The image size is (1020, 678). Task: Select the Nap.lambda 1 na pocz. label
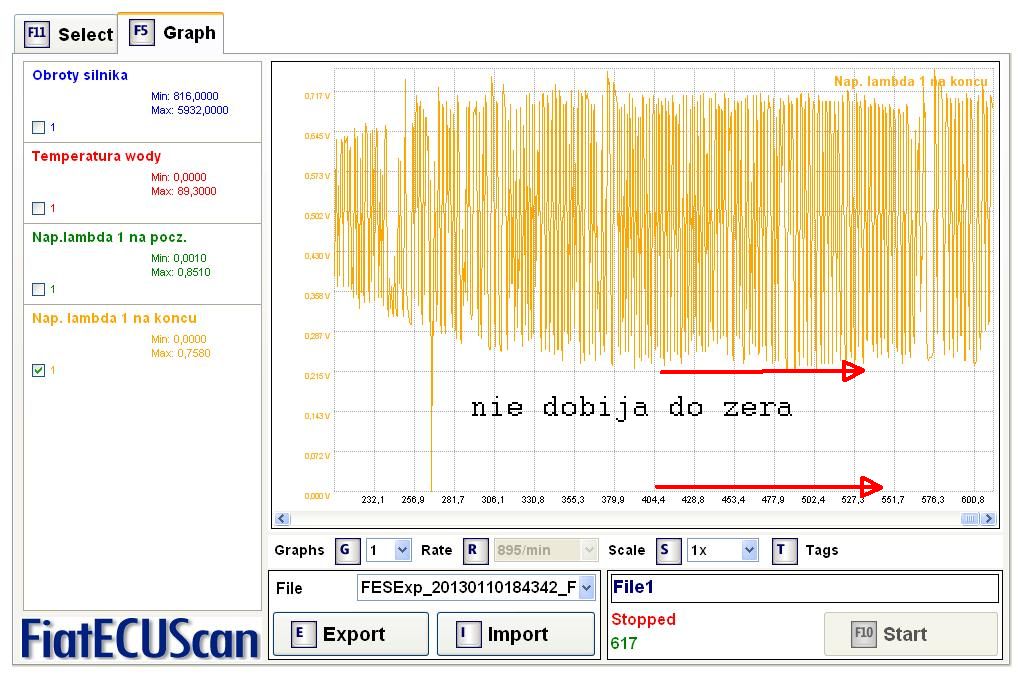point(109,237)
